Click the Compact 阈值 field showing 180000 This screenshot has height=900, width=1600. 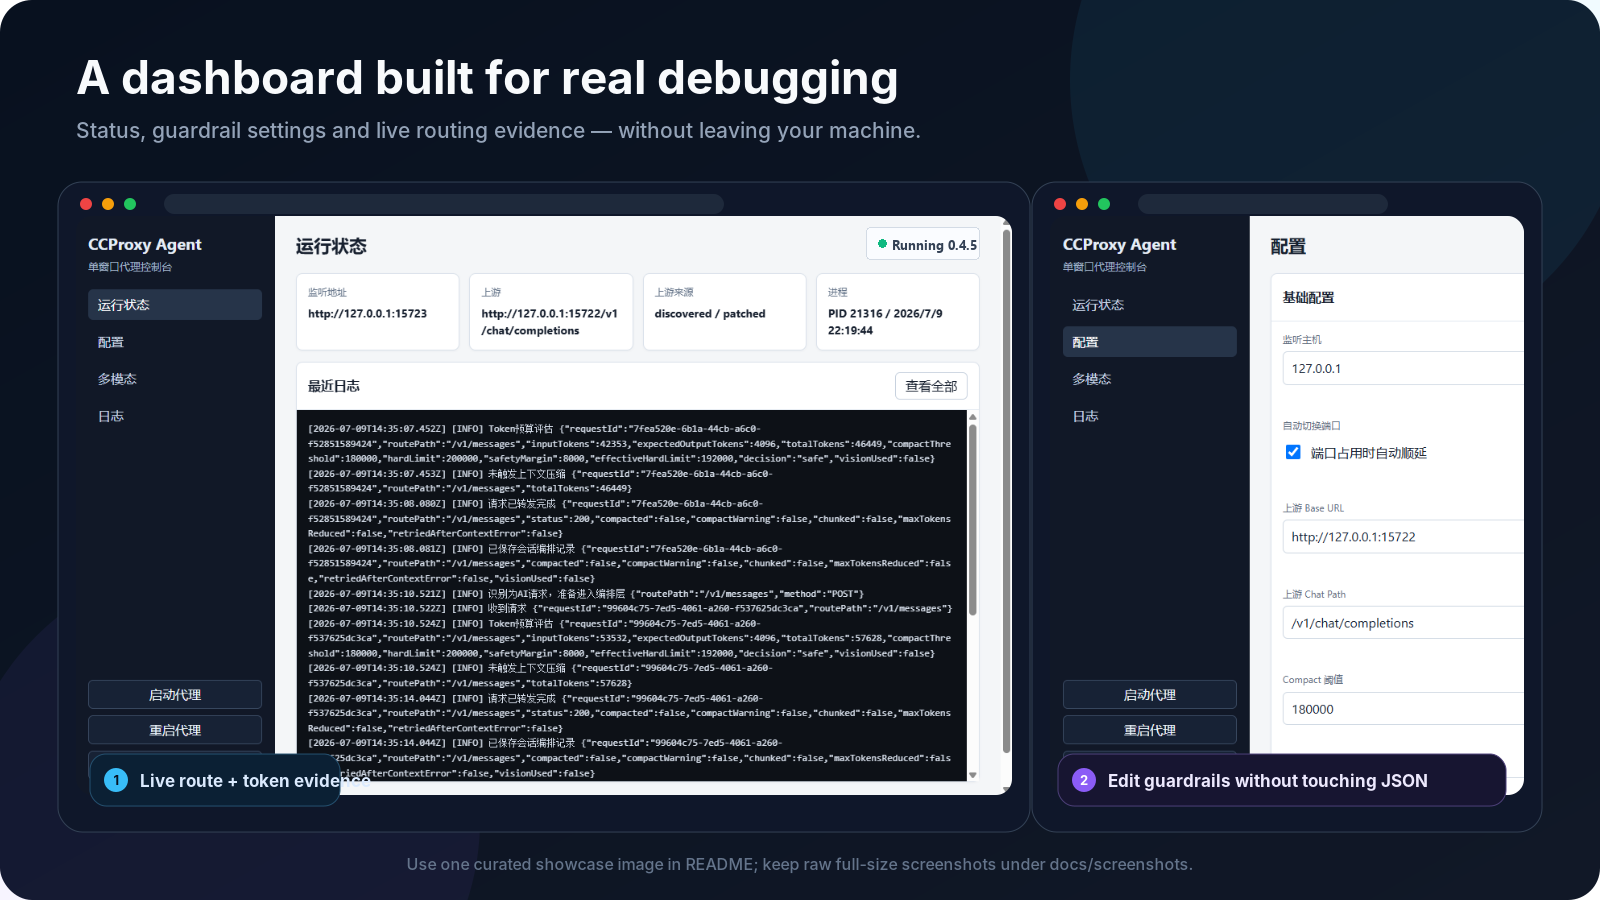(1403, 709)
